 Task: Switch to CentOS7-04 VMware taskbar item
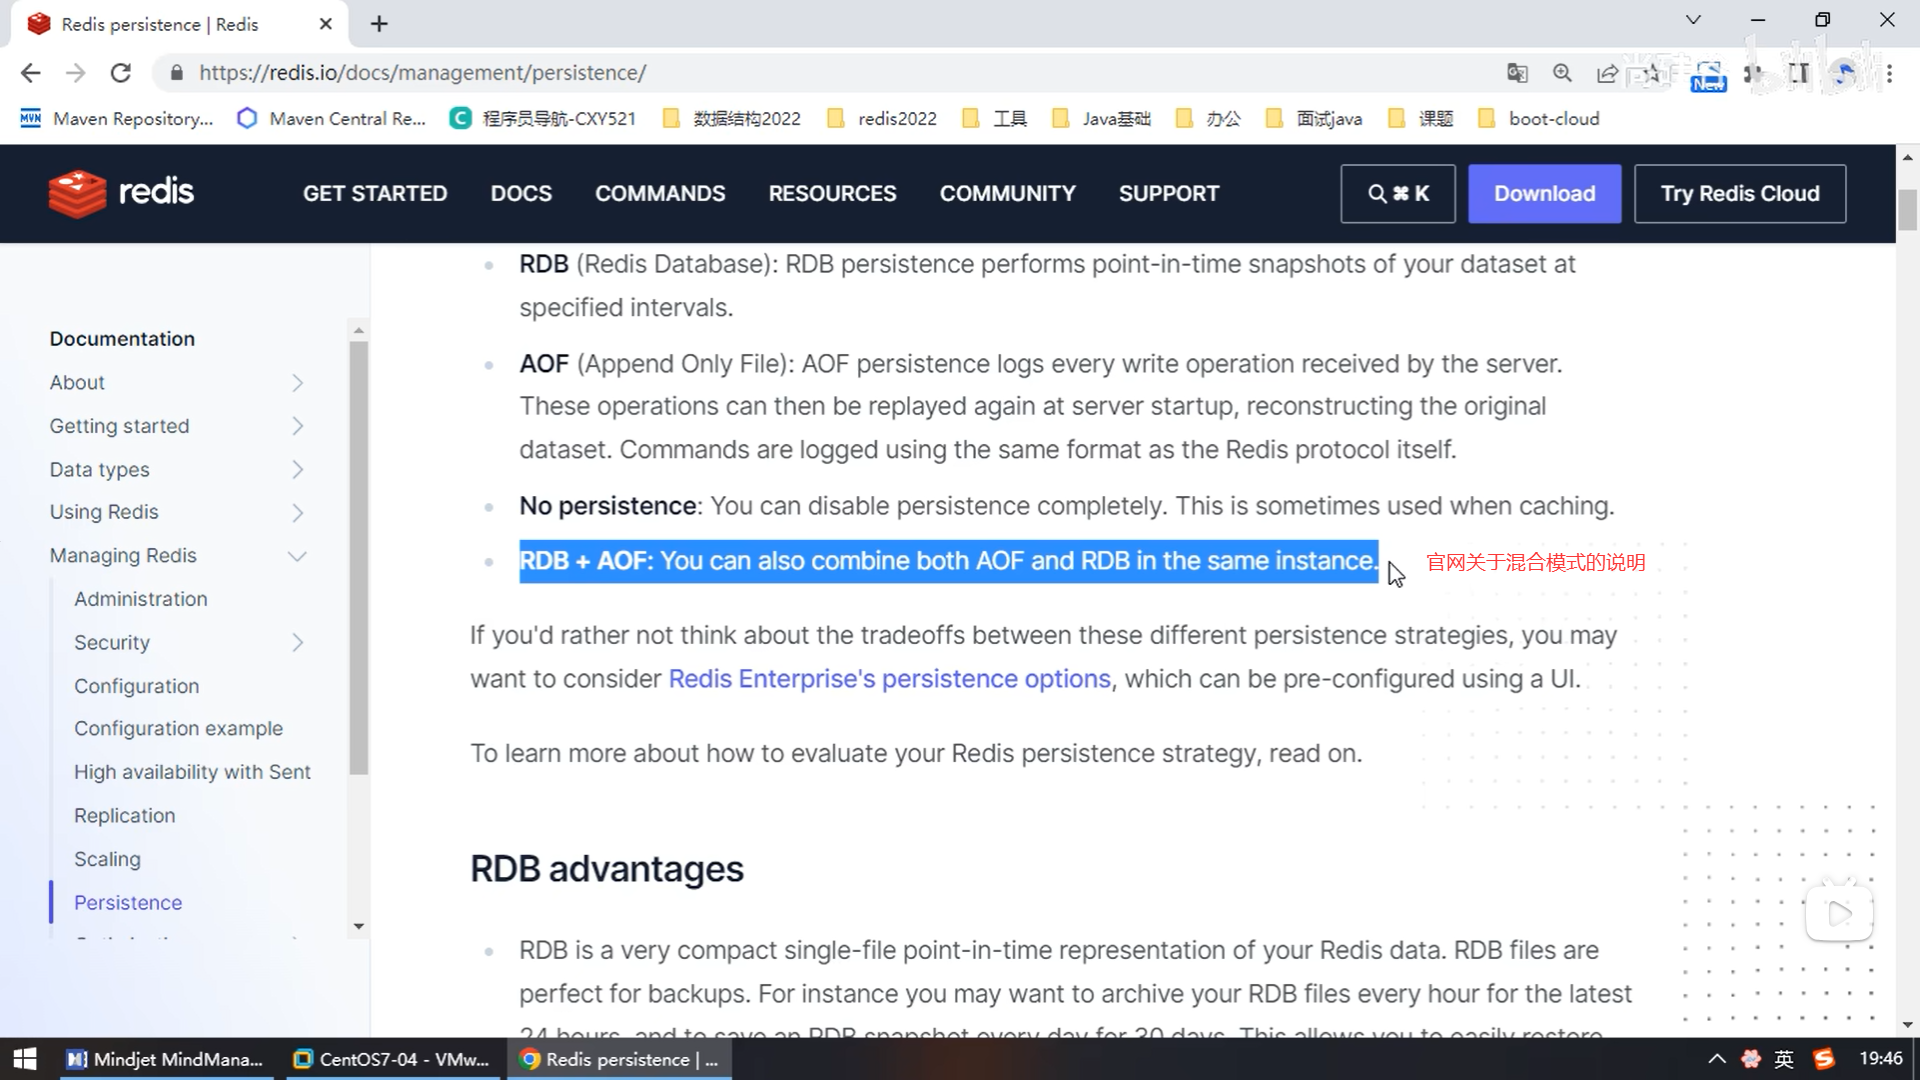coord(391,1059)
